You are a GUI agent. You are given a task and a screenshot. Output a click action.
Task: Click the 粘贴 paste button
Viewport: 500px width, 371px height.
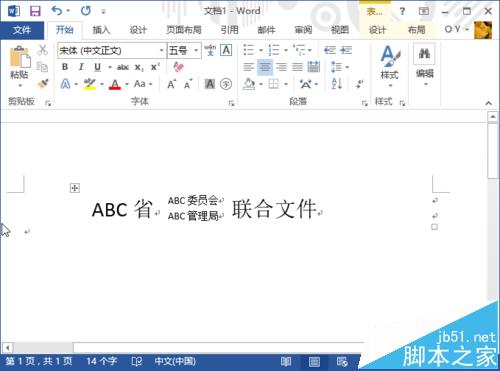tap(19, 66)
